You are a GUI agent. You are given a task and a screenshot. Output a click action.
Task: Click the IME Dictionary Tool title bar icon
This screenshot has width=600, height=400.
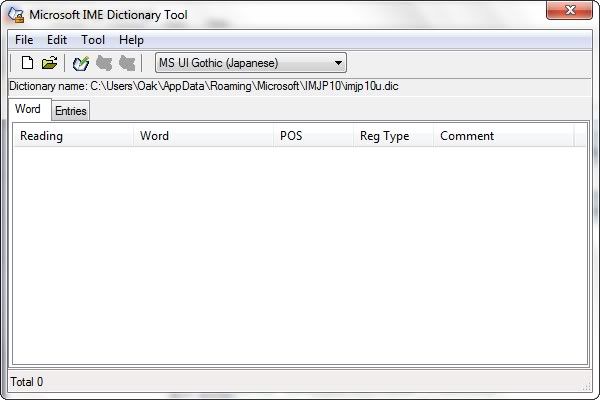pyautogui.click(x=16, y=15)
